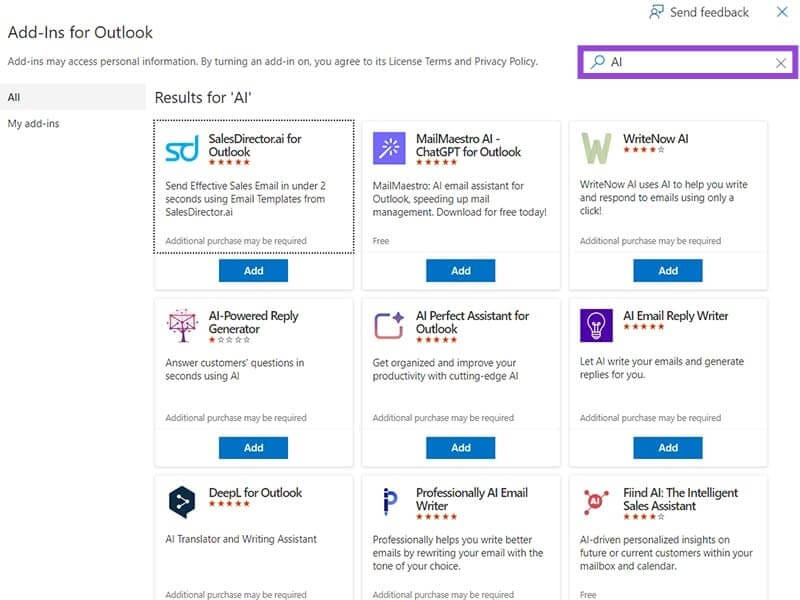The height and width of the screenshot is (600, 800).
Task: Click the DeepL for Outlook arrow icon
Action: (x=181, y=499)
